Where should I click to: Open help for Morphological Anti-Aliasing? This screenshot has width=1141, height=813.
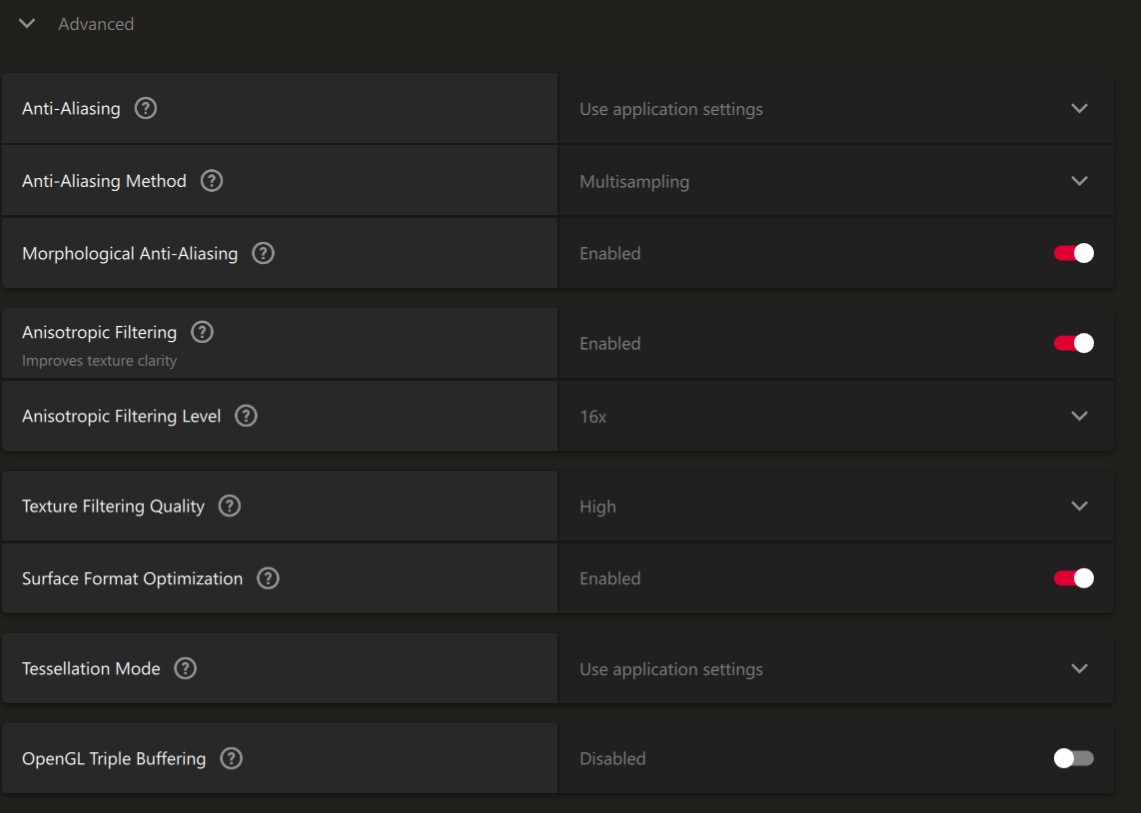pyautogui.click(x=263, y=254)
